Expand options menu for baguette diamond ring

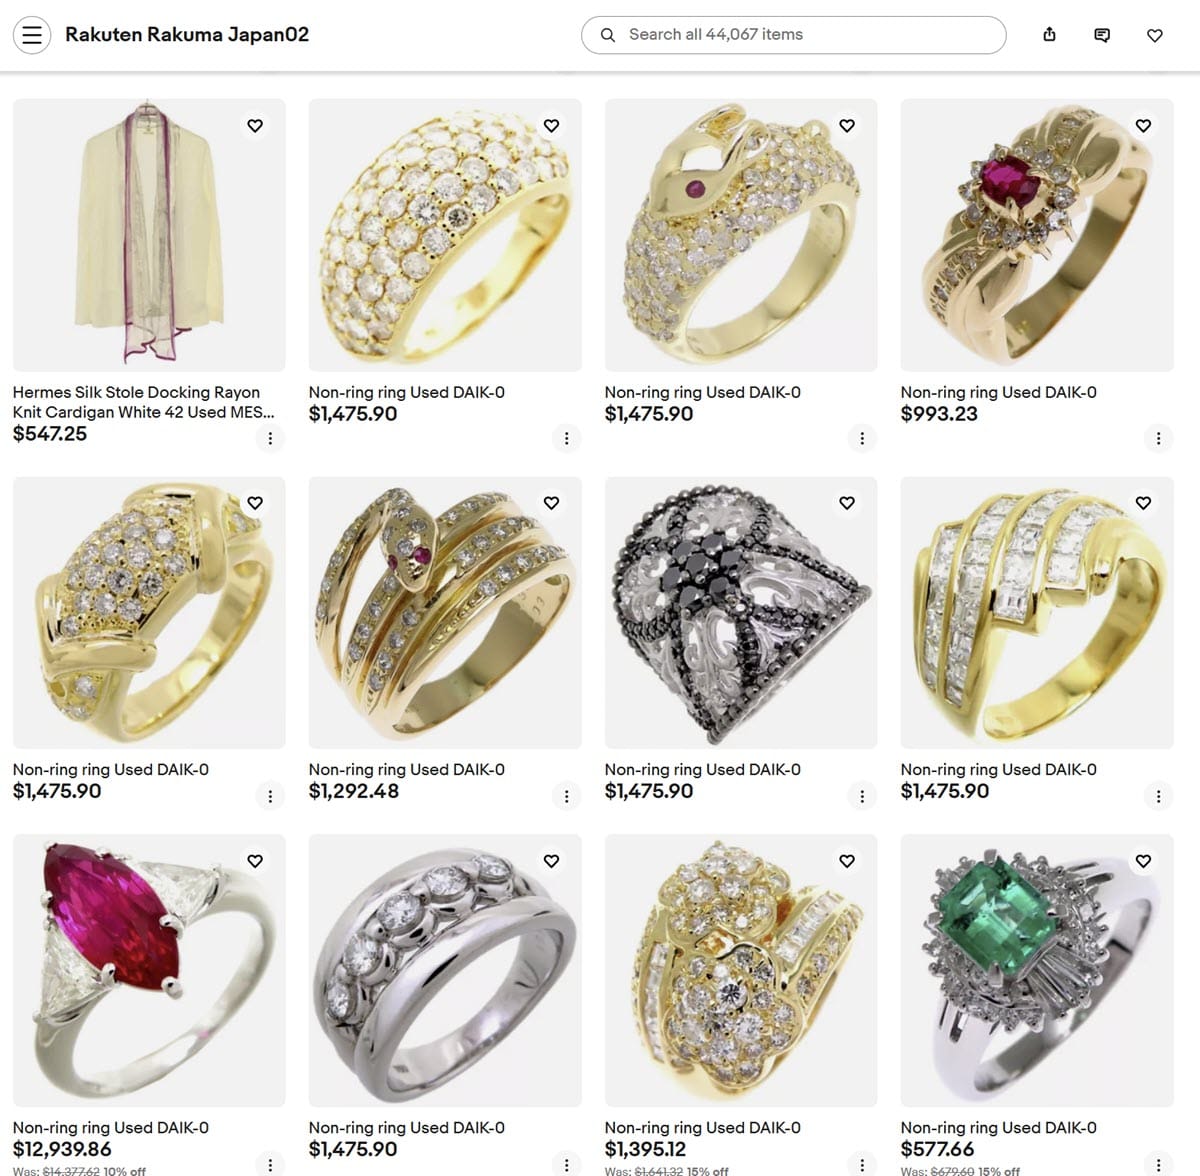1158,796
